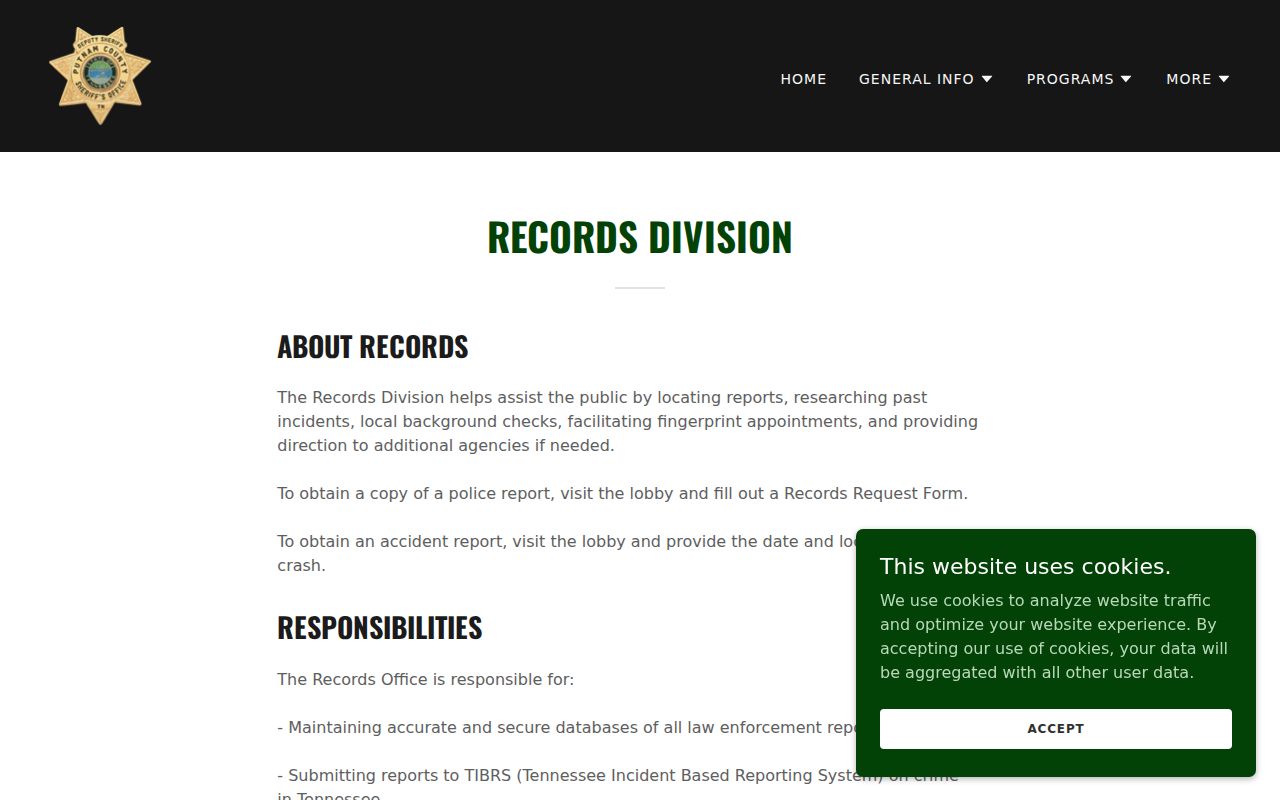This screenshot has width=1280, height=800.
Task: Click the 'Maintaining accurate and secure databases' line
Action: coord(567,728)
